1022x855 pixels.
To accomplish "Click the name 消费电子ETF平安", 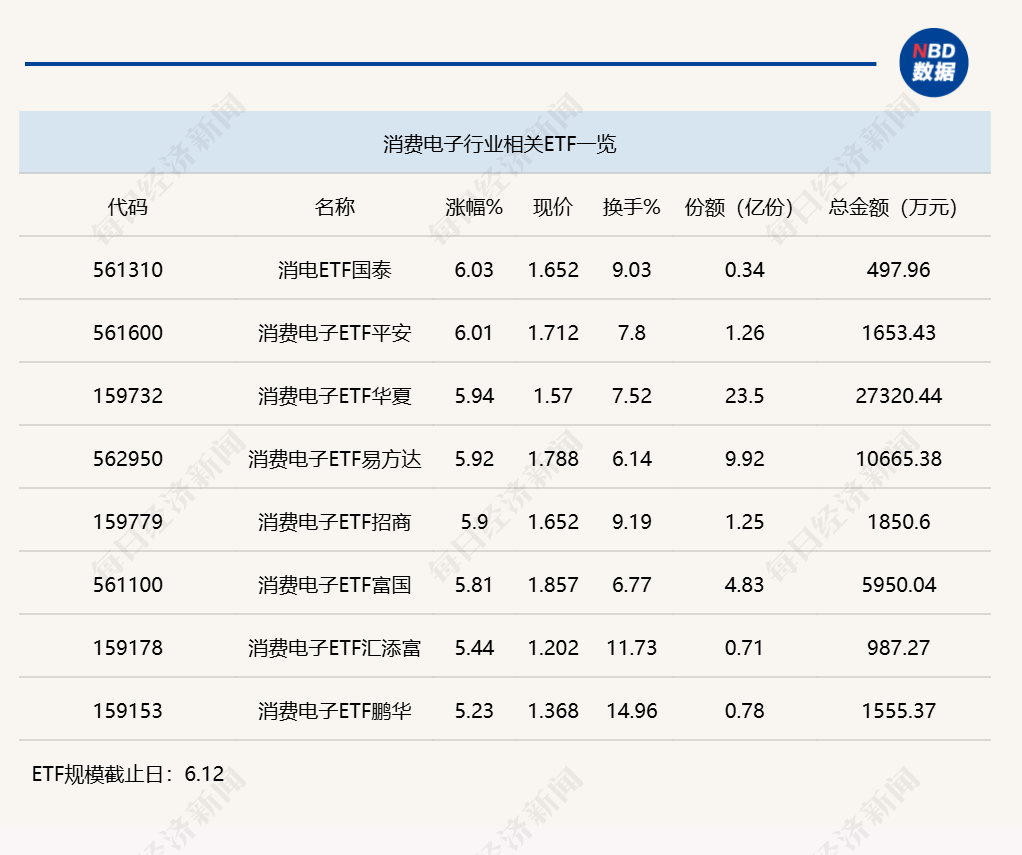I will [x=334, y=333].
